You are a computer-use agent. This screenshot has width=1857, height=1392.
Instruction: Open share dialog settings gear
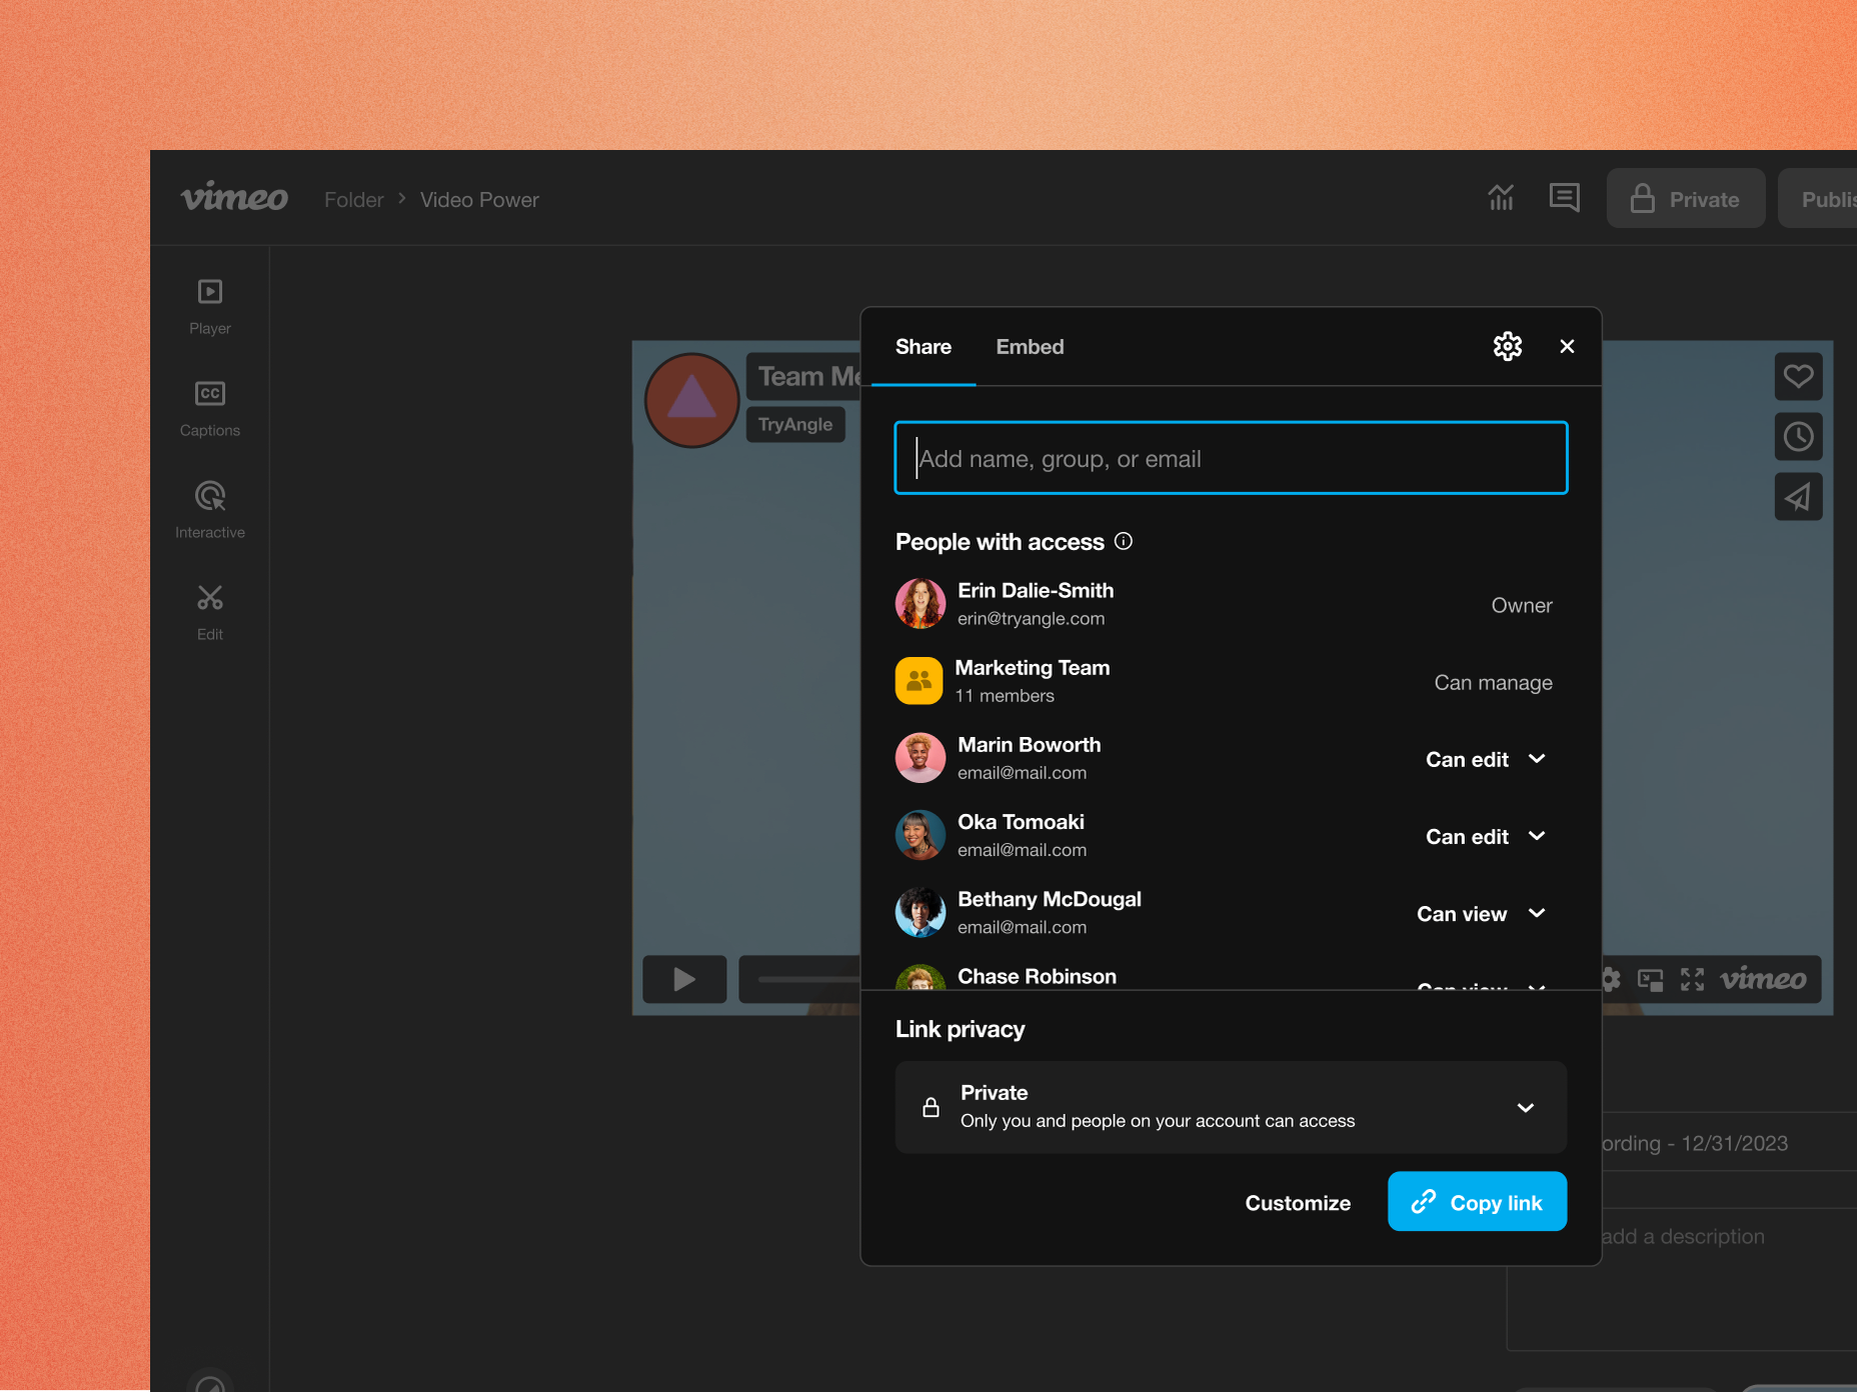pos(1507,346)
